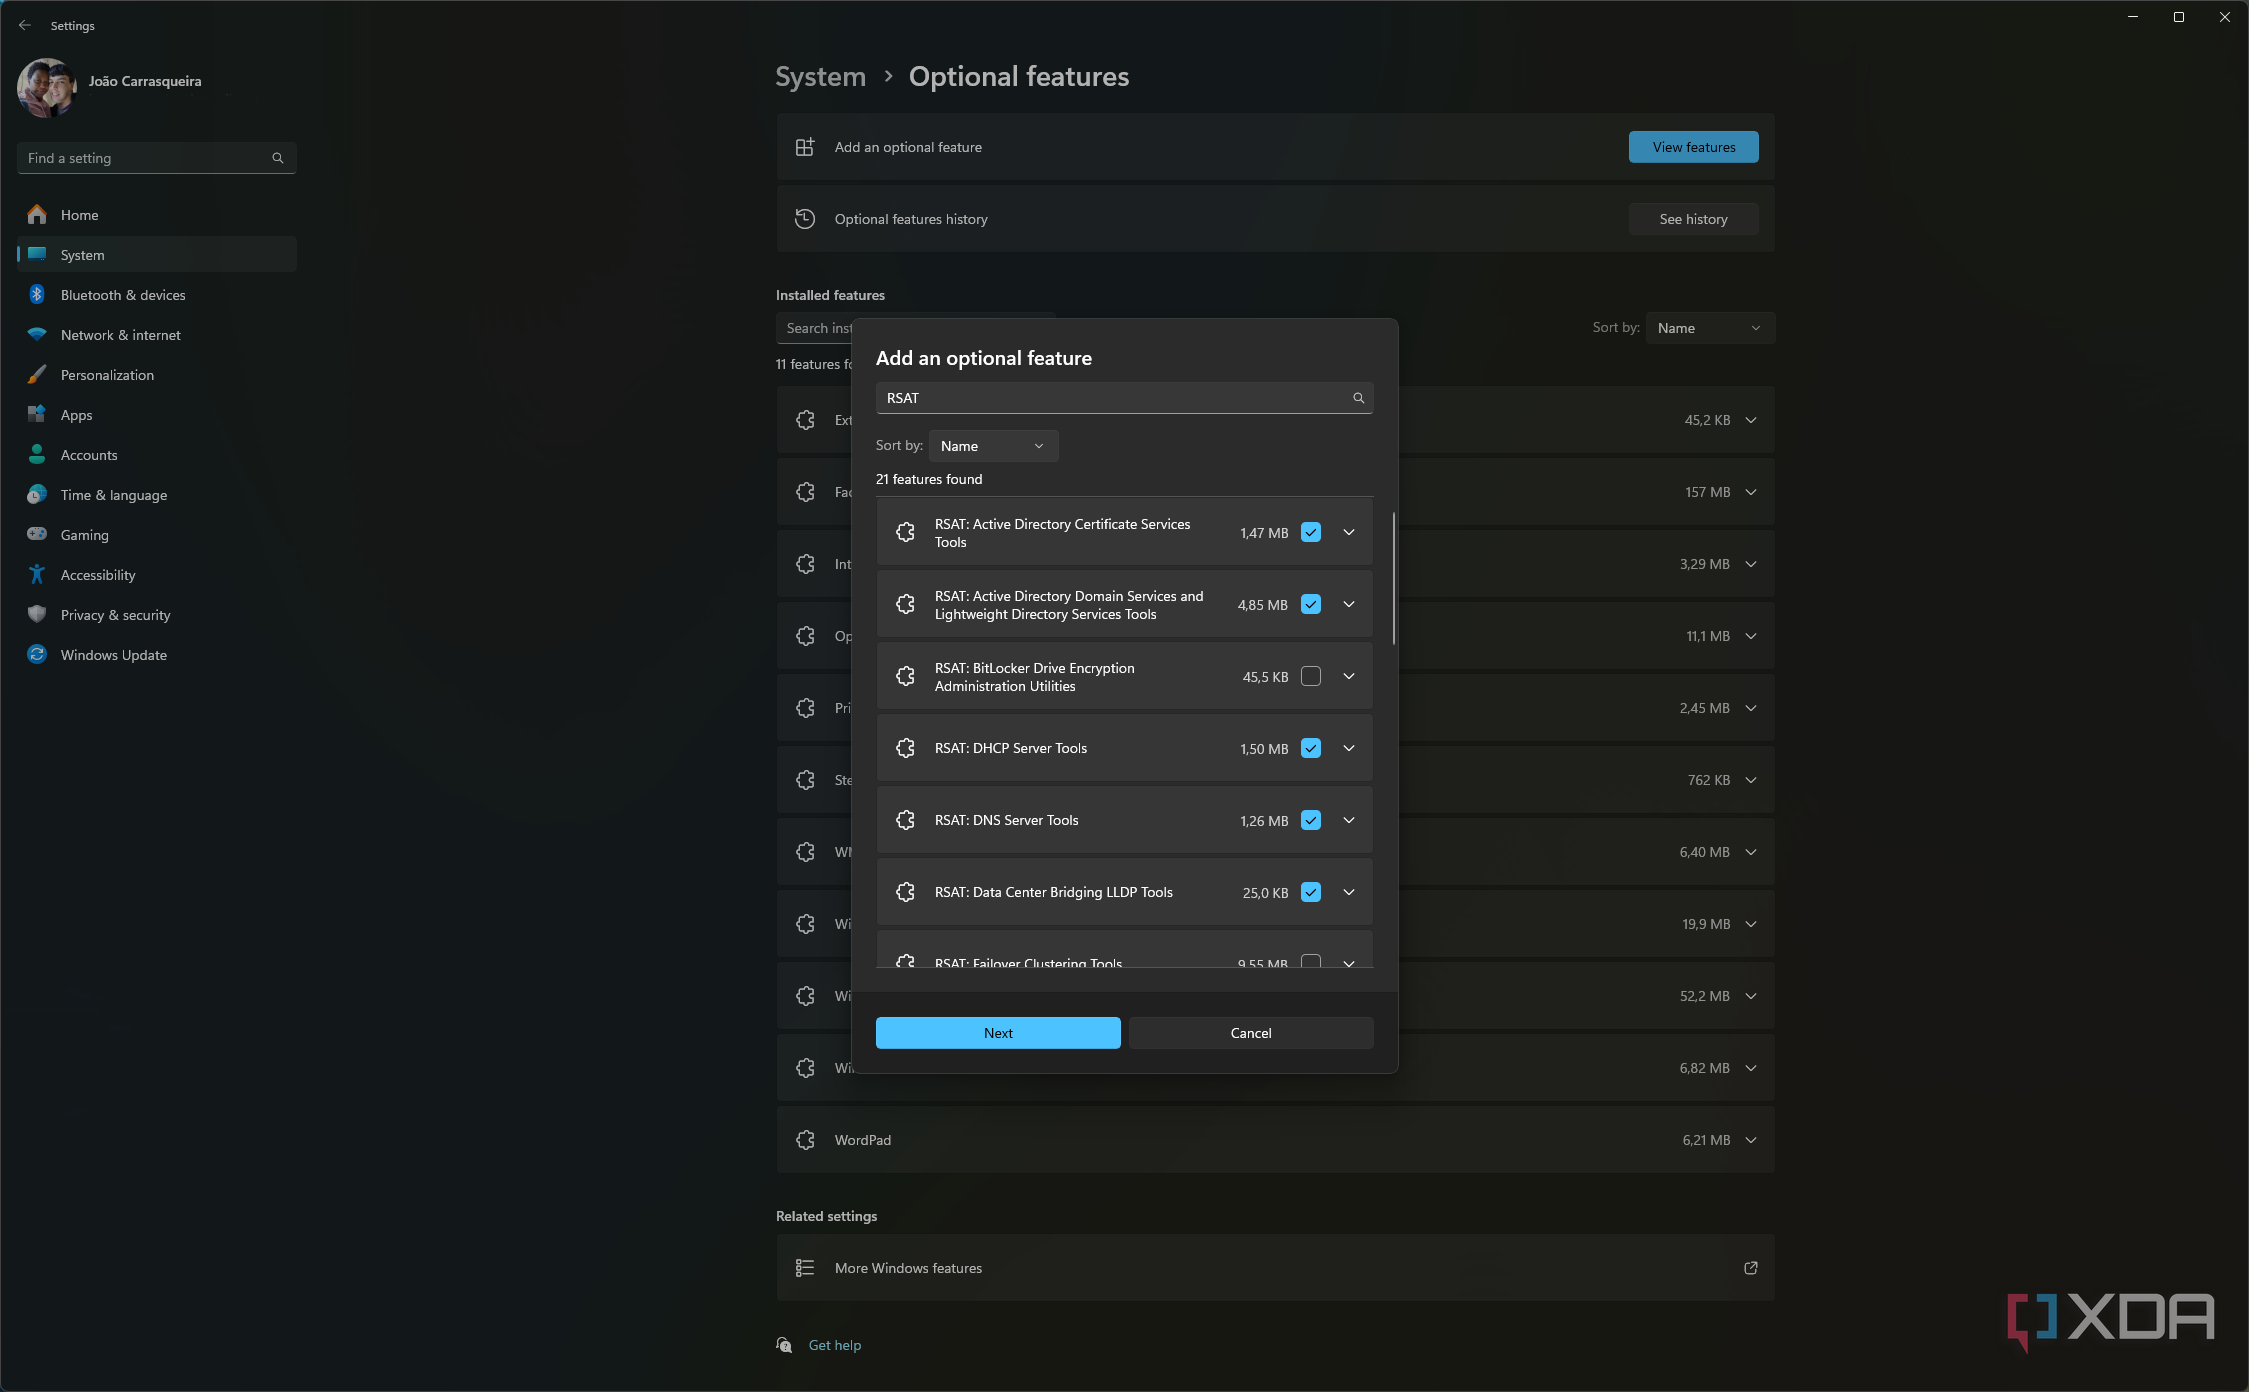Click the back arrow in Settings title bar
Viewport: 2249px width, 1392px height.
tap(25, 25)
